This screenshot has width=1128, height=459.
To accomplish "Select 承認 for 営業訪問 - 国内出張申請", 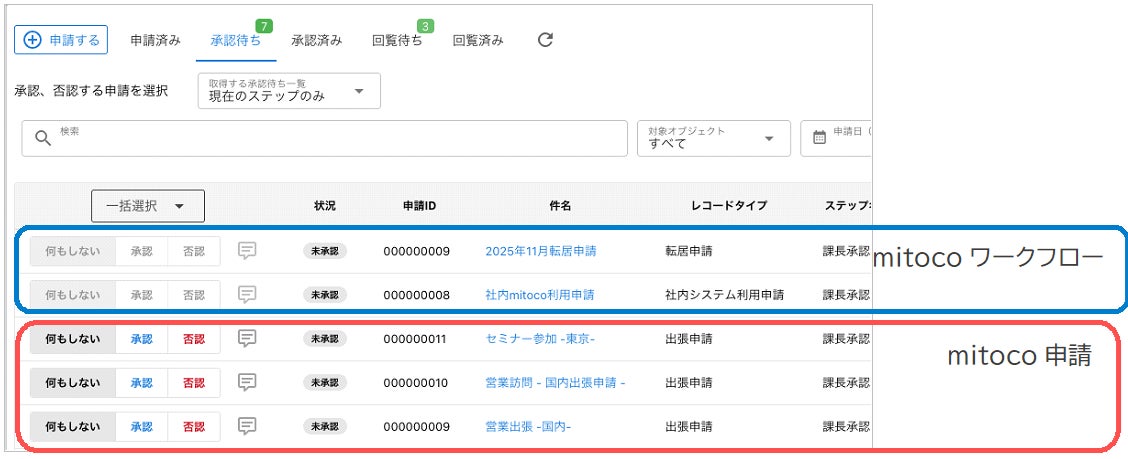I will 142,383.
